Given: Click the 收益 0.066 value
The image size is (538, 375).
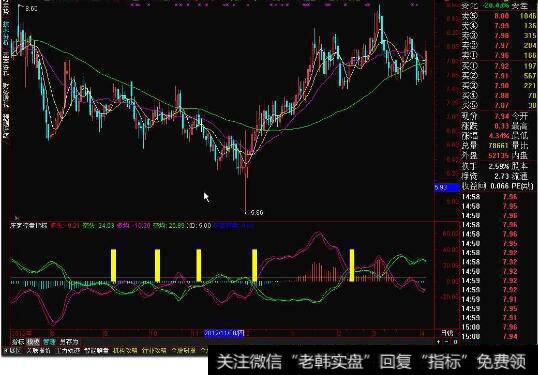Looking at the screenshot, I should [x=499, y=186].
